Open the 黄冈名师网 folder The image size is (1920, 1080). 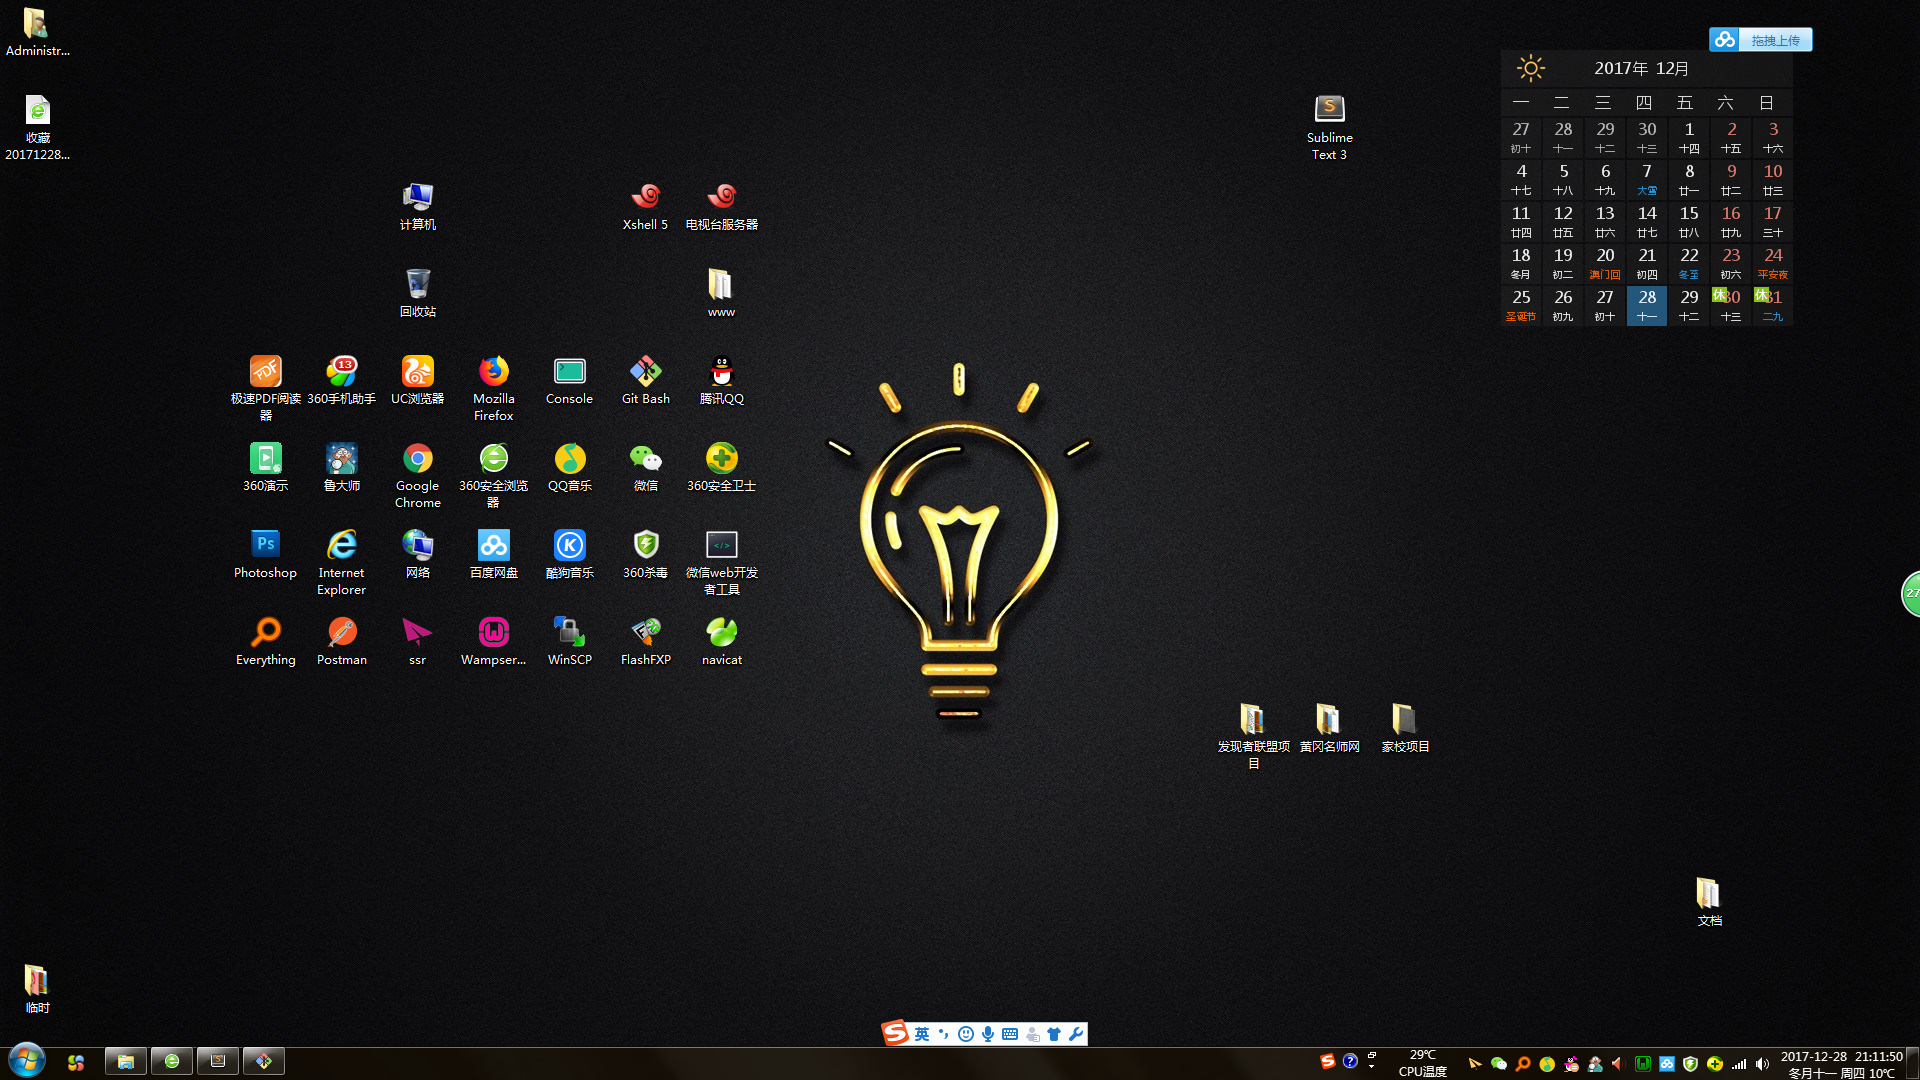point(1329,728)
